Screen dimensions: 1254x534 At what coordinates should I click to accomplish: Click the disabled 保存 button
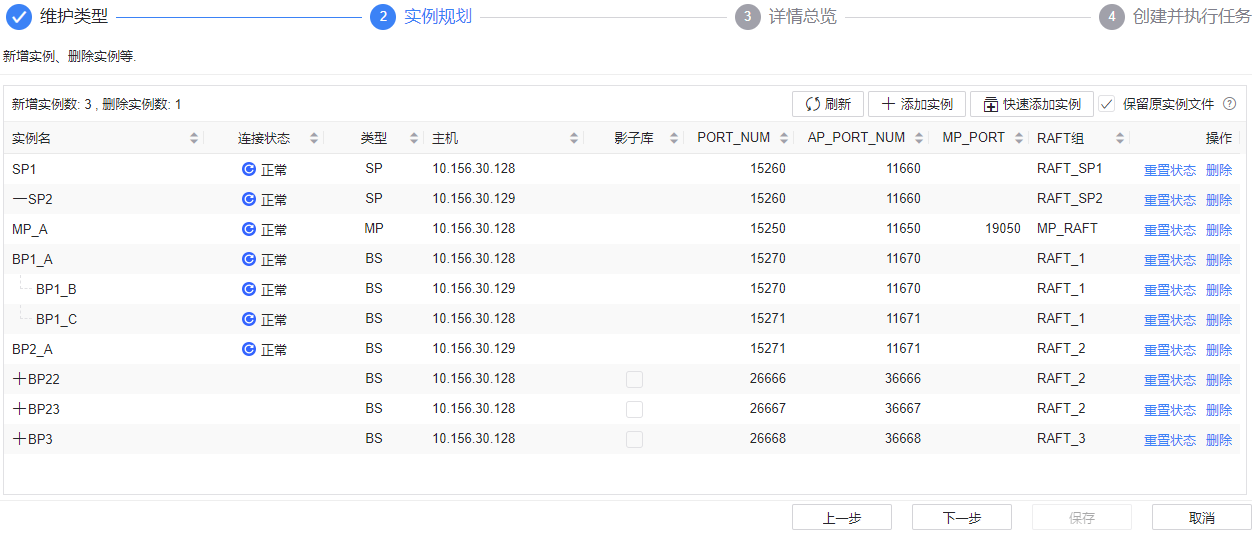(x=1082, y=517)
